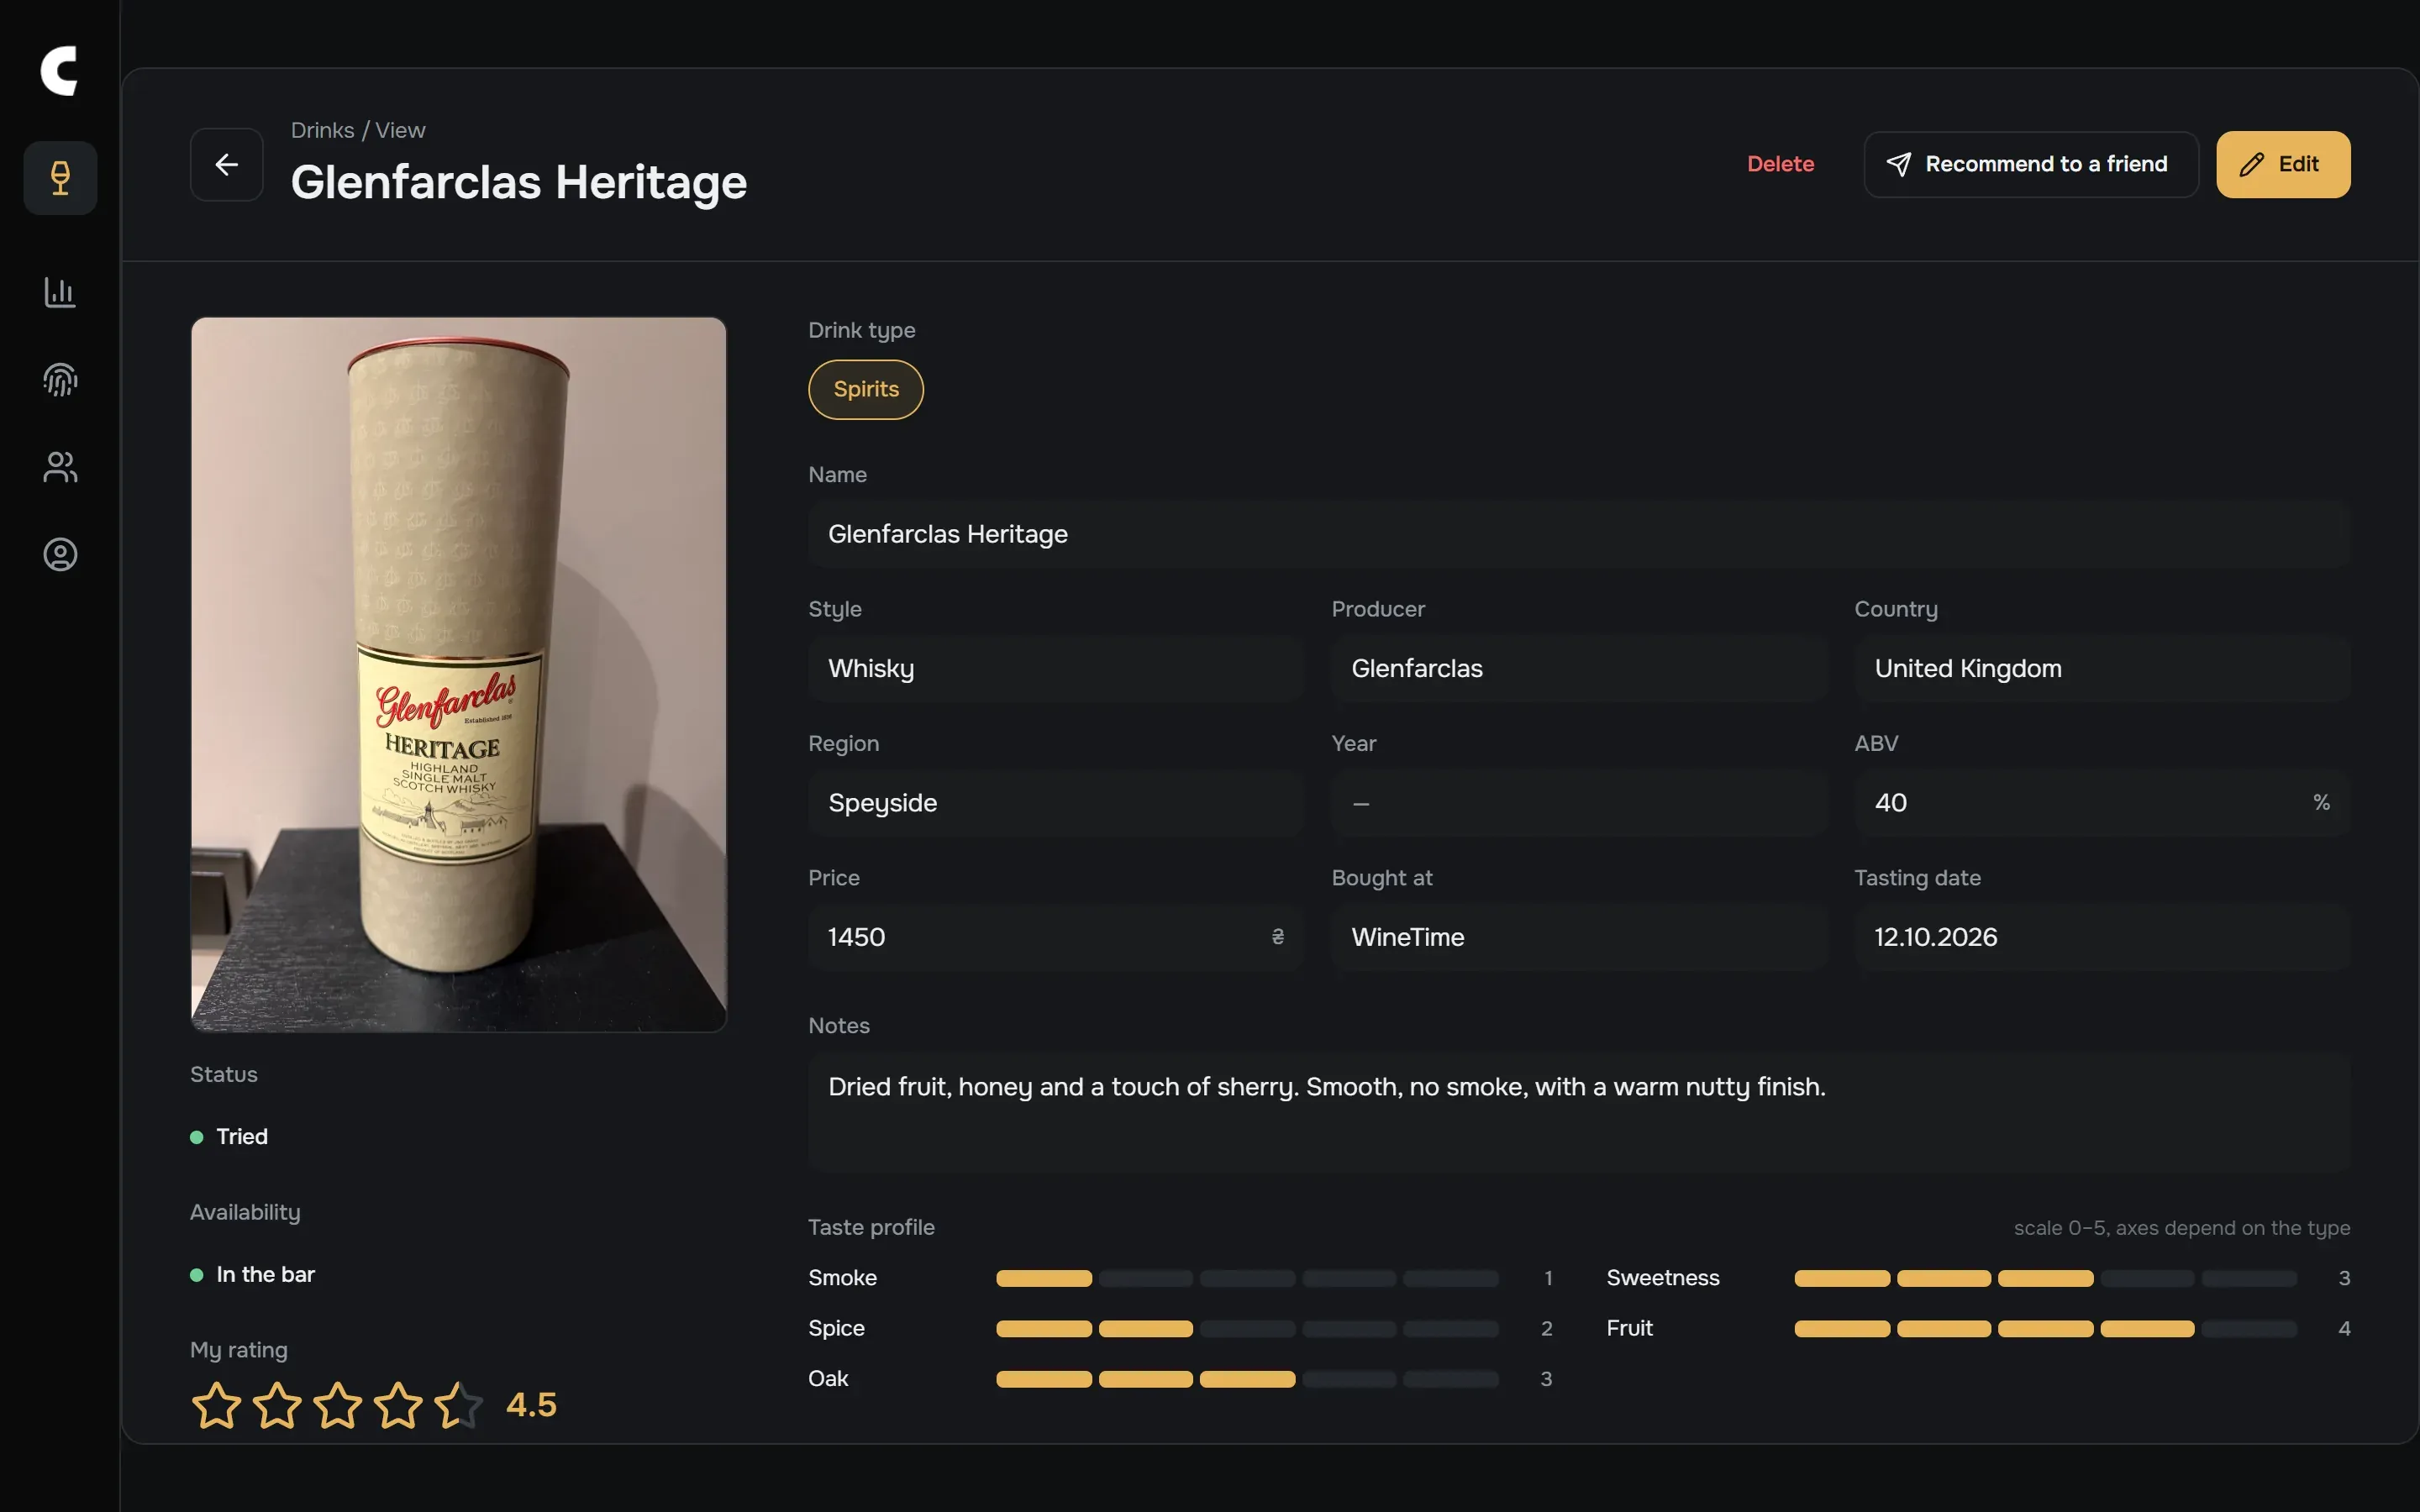
Task: Click the In the bar availability label
Action: pos(265,1275)
